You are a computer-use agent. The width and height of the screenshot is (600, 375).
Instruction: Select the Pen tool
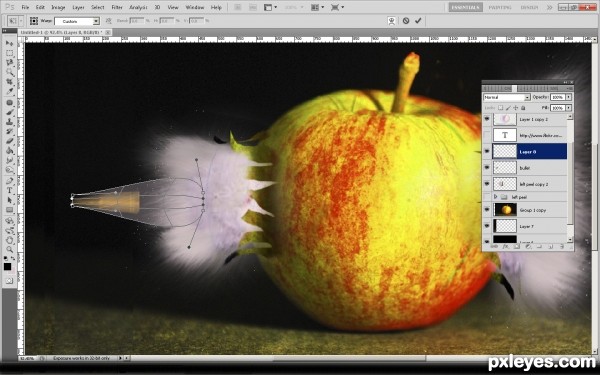(x=9, y=181)
